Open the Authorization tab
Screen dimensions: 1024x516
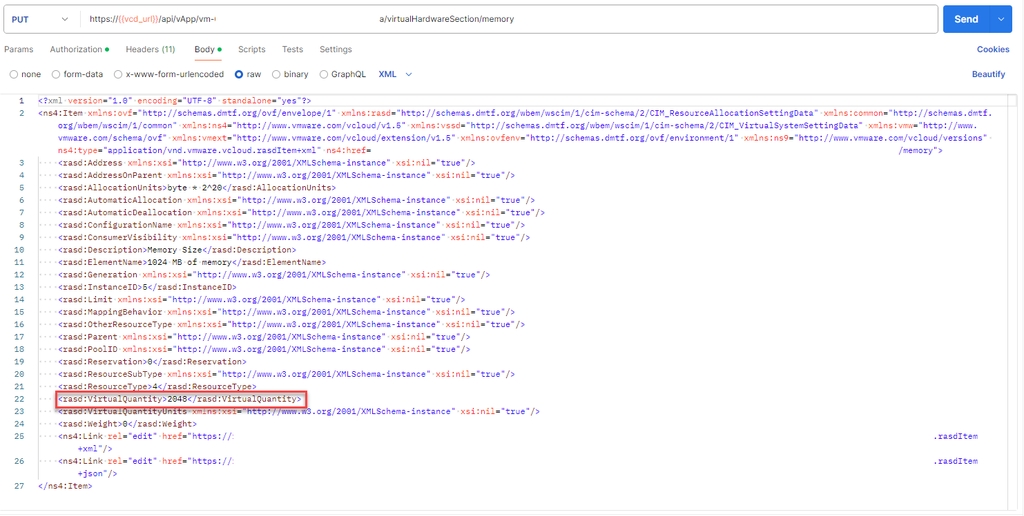click(76, 49)
